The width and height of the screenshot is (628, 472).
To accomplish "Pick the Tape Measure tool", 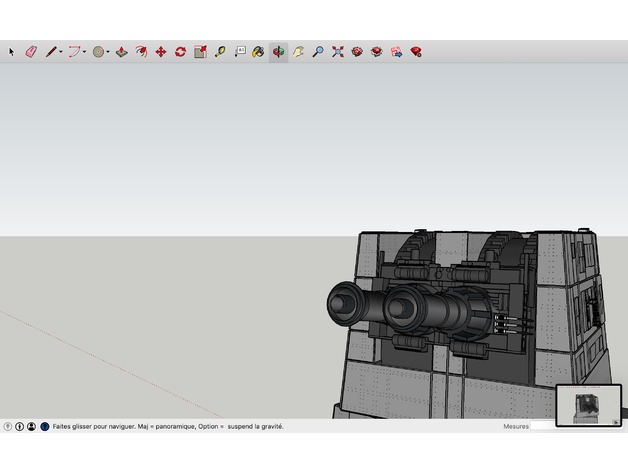I will [x=220, y=52].
